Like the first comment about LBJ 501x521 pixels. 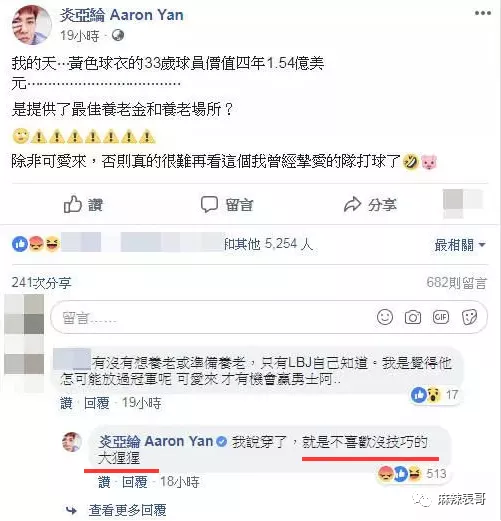click(66, 403)
